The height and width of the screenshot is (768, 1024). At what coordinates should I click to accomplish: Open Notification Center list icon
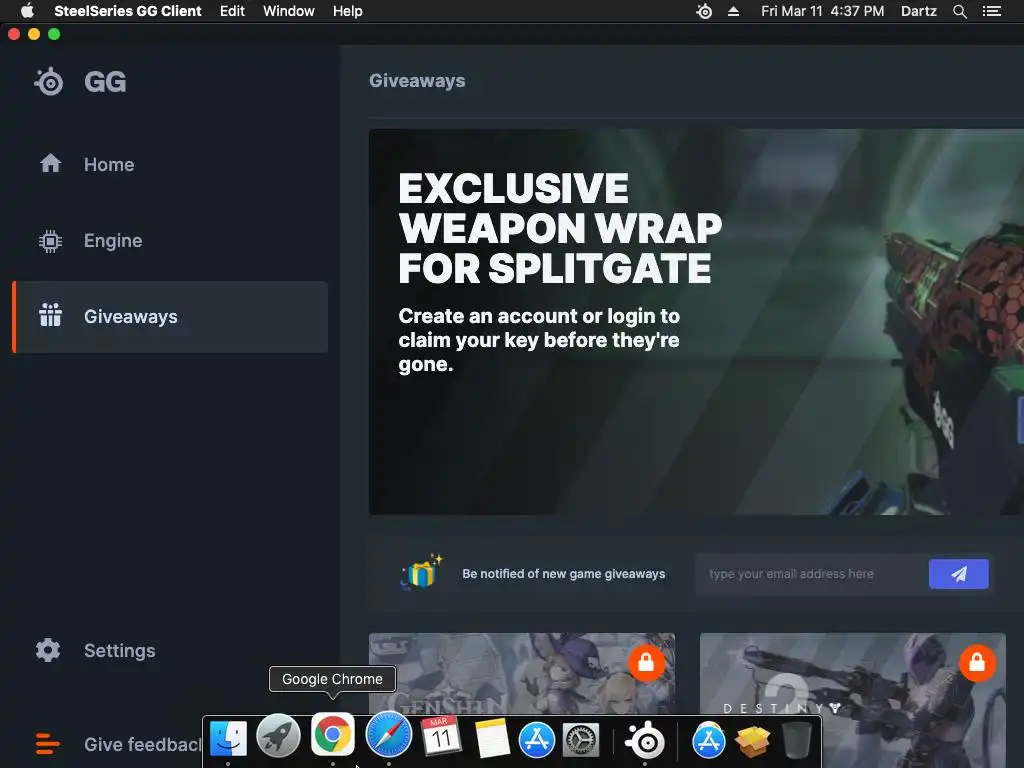click(x=991, y=11)
